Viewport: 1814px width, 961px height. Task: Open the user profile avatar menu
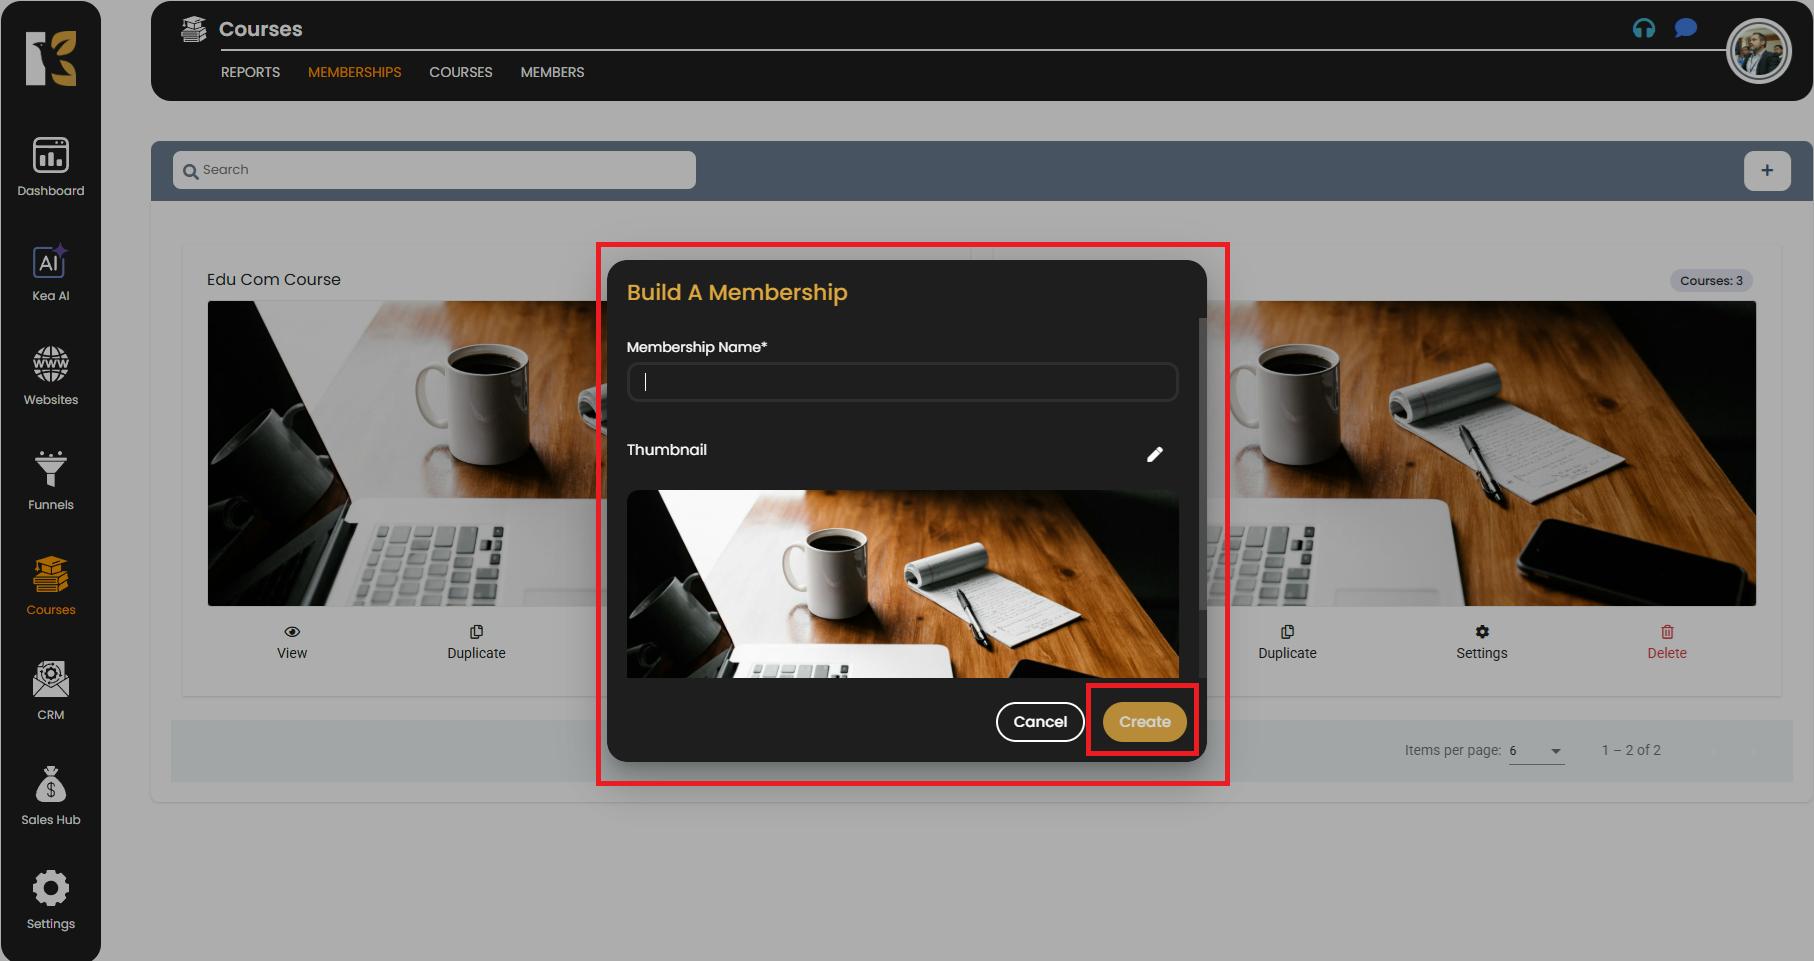coord(1758,52)
